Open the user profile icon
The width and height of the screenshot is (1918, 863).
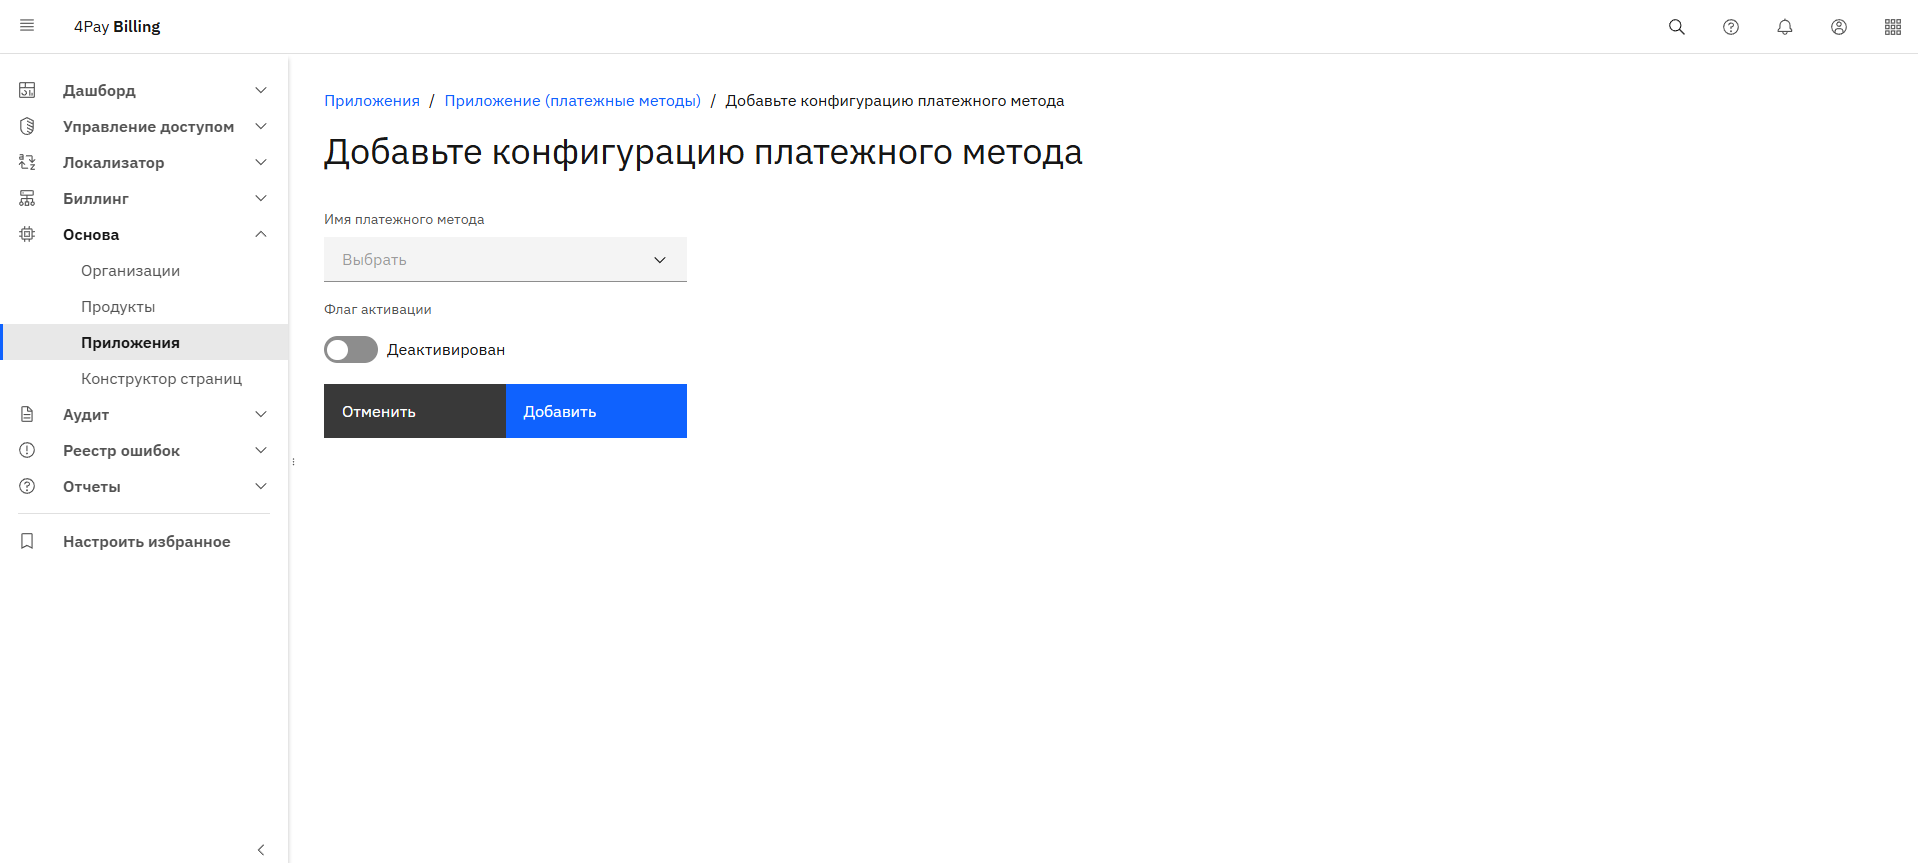click(1838, 27)
